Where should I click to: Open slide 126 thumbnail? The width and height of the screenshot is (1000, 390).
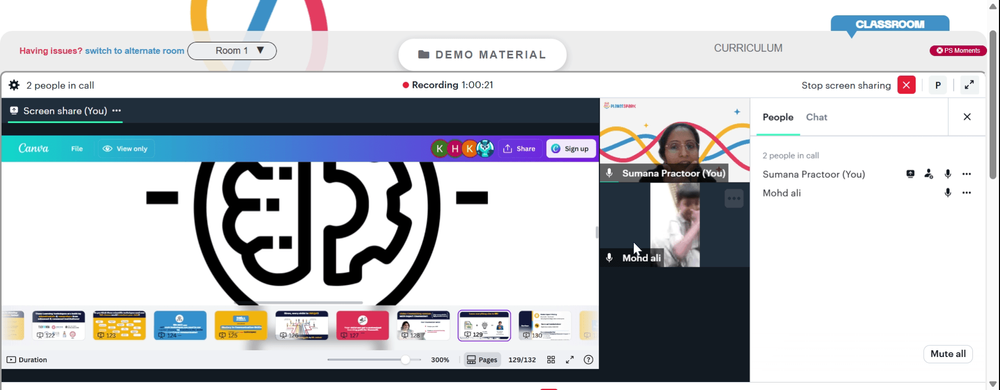coord(302,325)
